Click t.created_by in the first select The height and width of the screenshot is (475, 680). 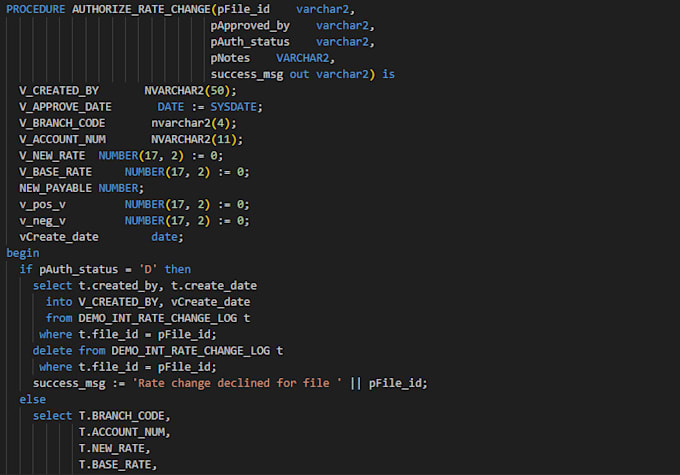click(x=118, y=286)
